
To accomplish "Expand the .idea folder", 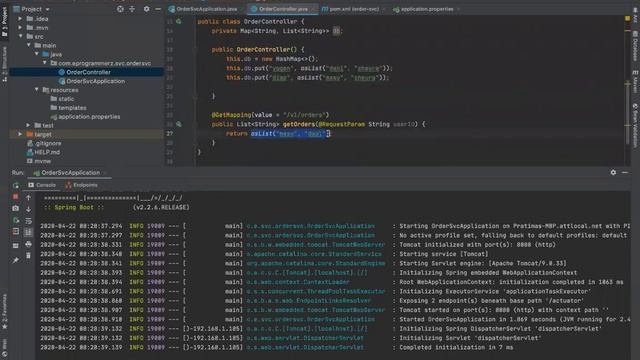I will click(20, 19).
